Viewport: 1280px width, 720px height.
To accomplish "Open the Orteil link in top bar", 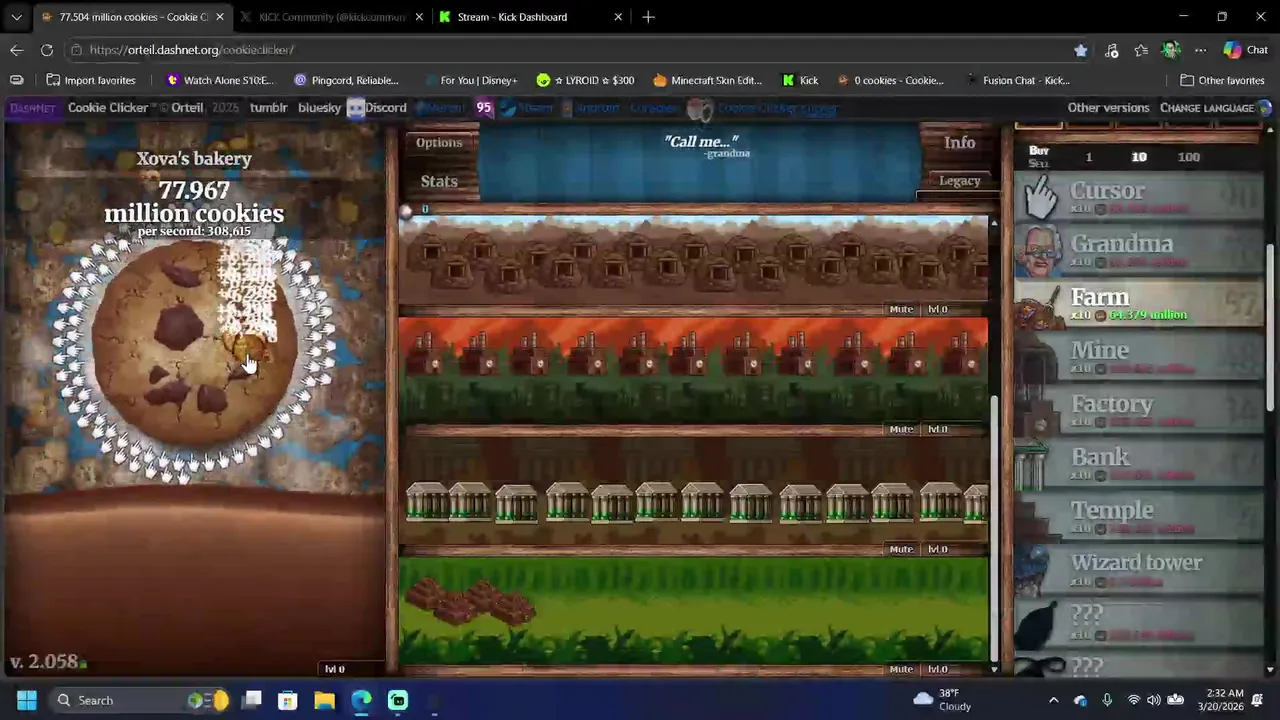I will (x=186, y=108).
